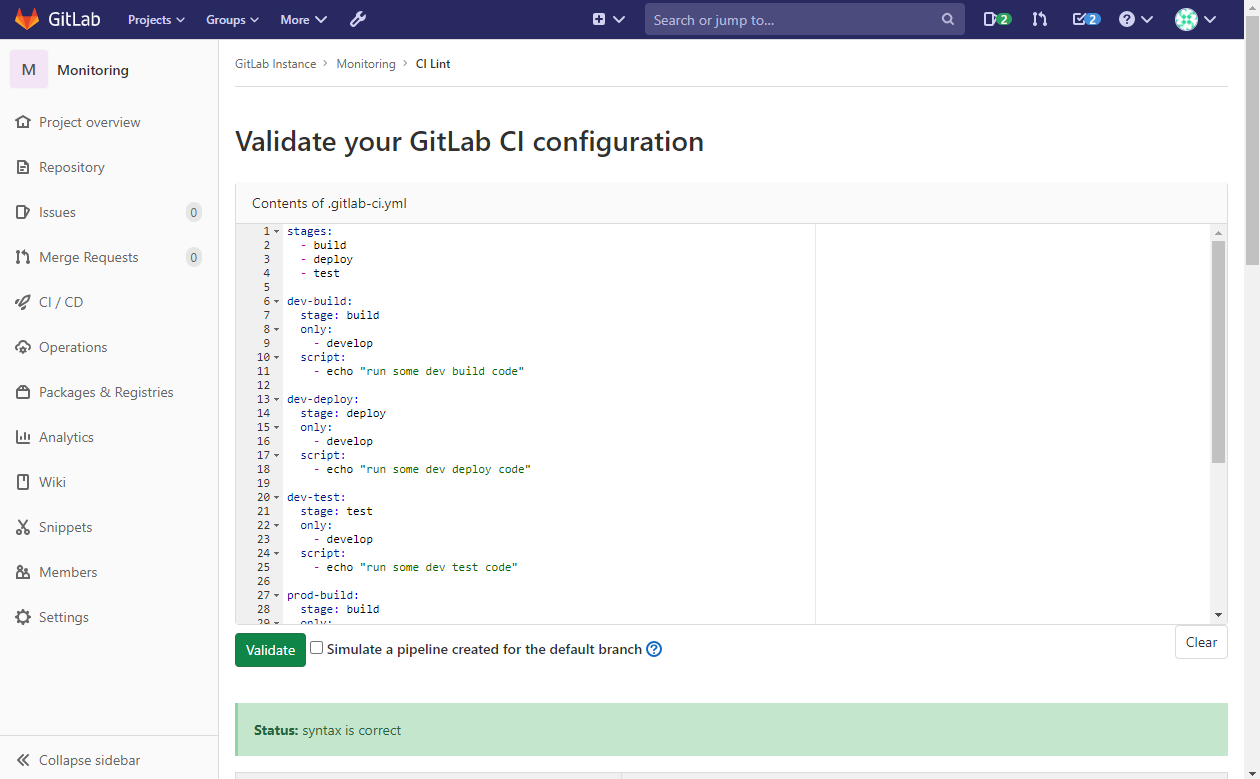Open the issues list icon in top navigation

pyautogui.click(x=996, y=18)
